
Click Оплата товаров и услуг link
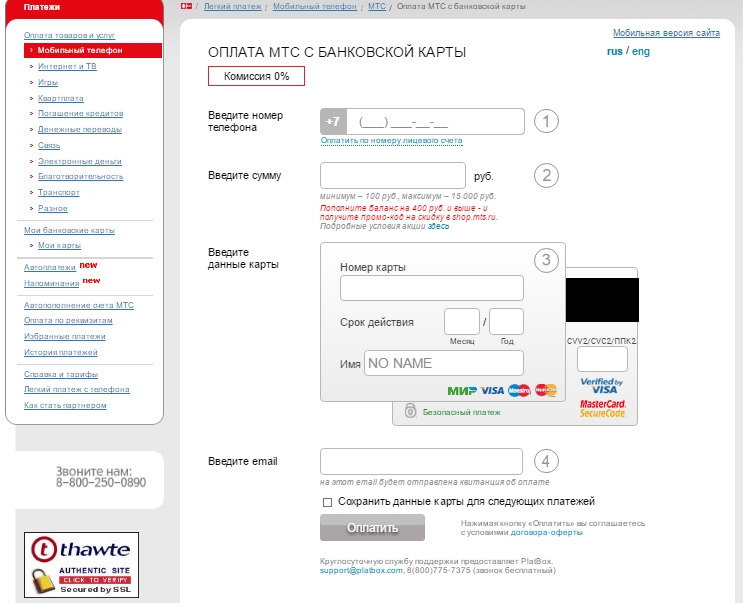pyautogui.click(x=69, y=35)
